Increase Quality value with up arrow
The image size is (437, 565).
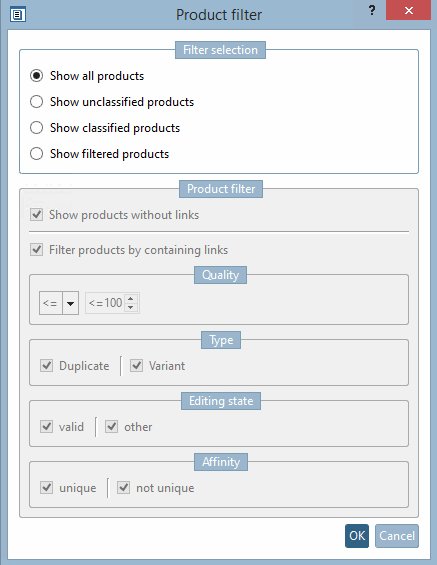(x=131, y=298)
